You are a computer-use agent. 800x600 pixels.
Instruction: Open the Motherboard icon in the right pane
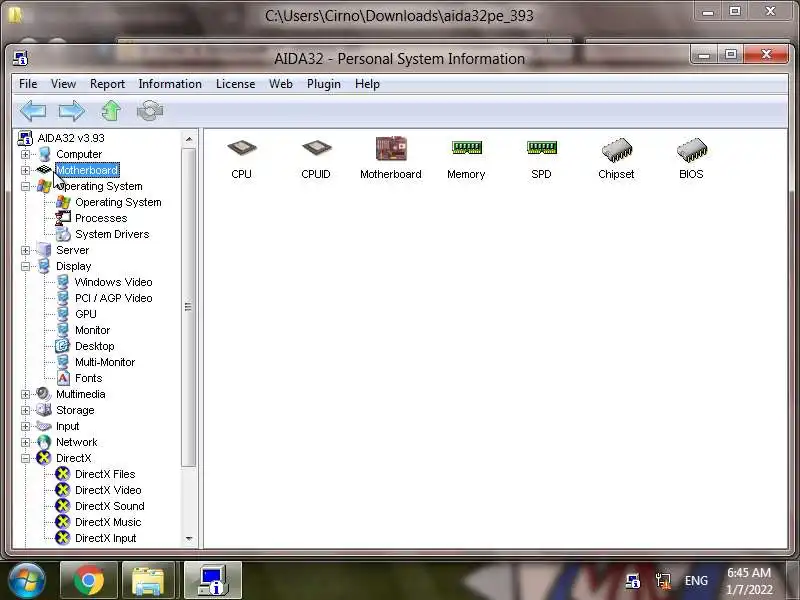[391, 158]
